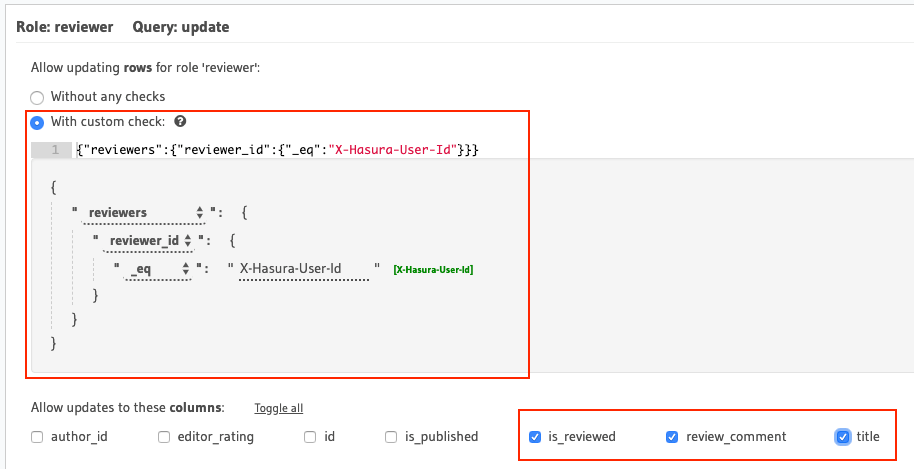This screenshot has width=914, height=469.
Task: Check the id column checkbox
Action: 310,437
